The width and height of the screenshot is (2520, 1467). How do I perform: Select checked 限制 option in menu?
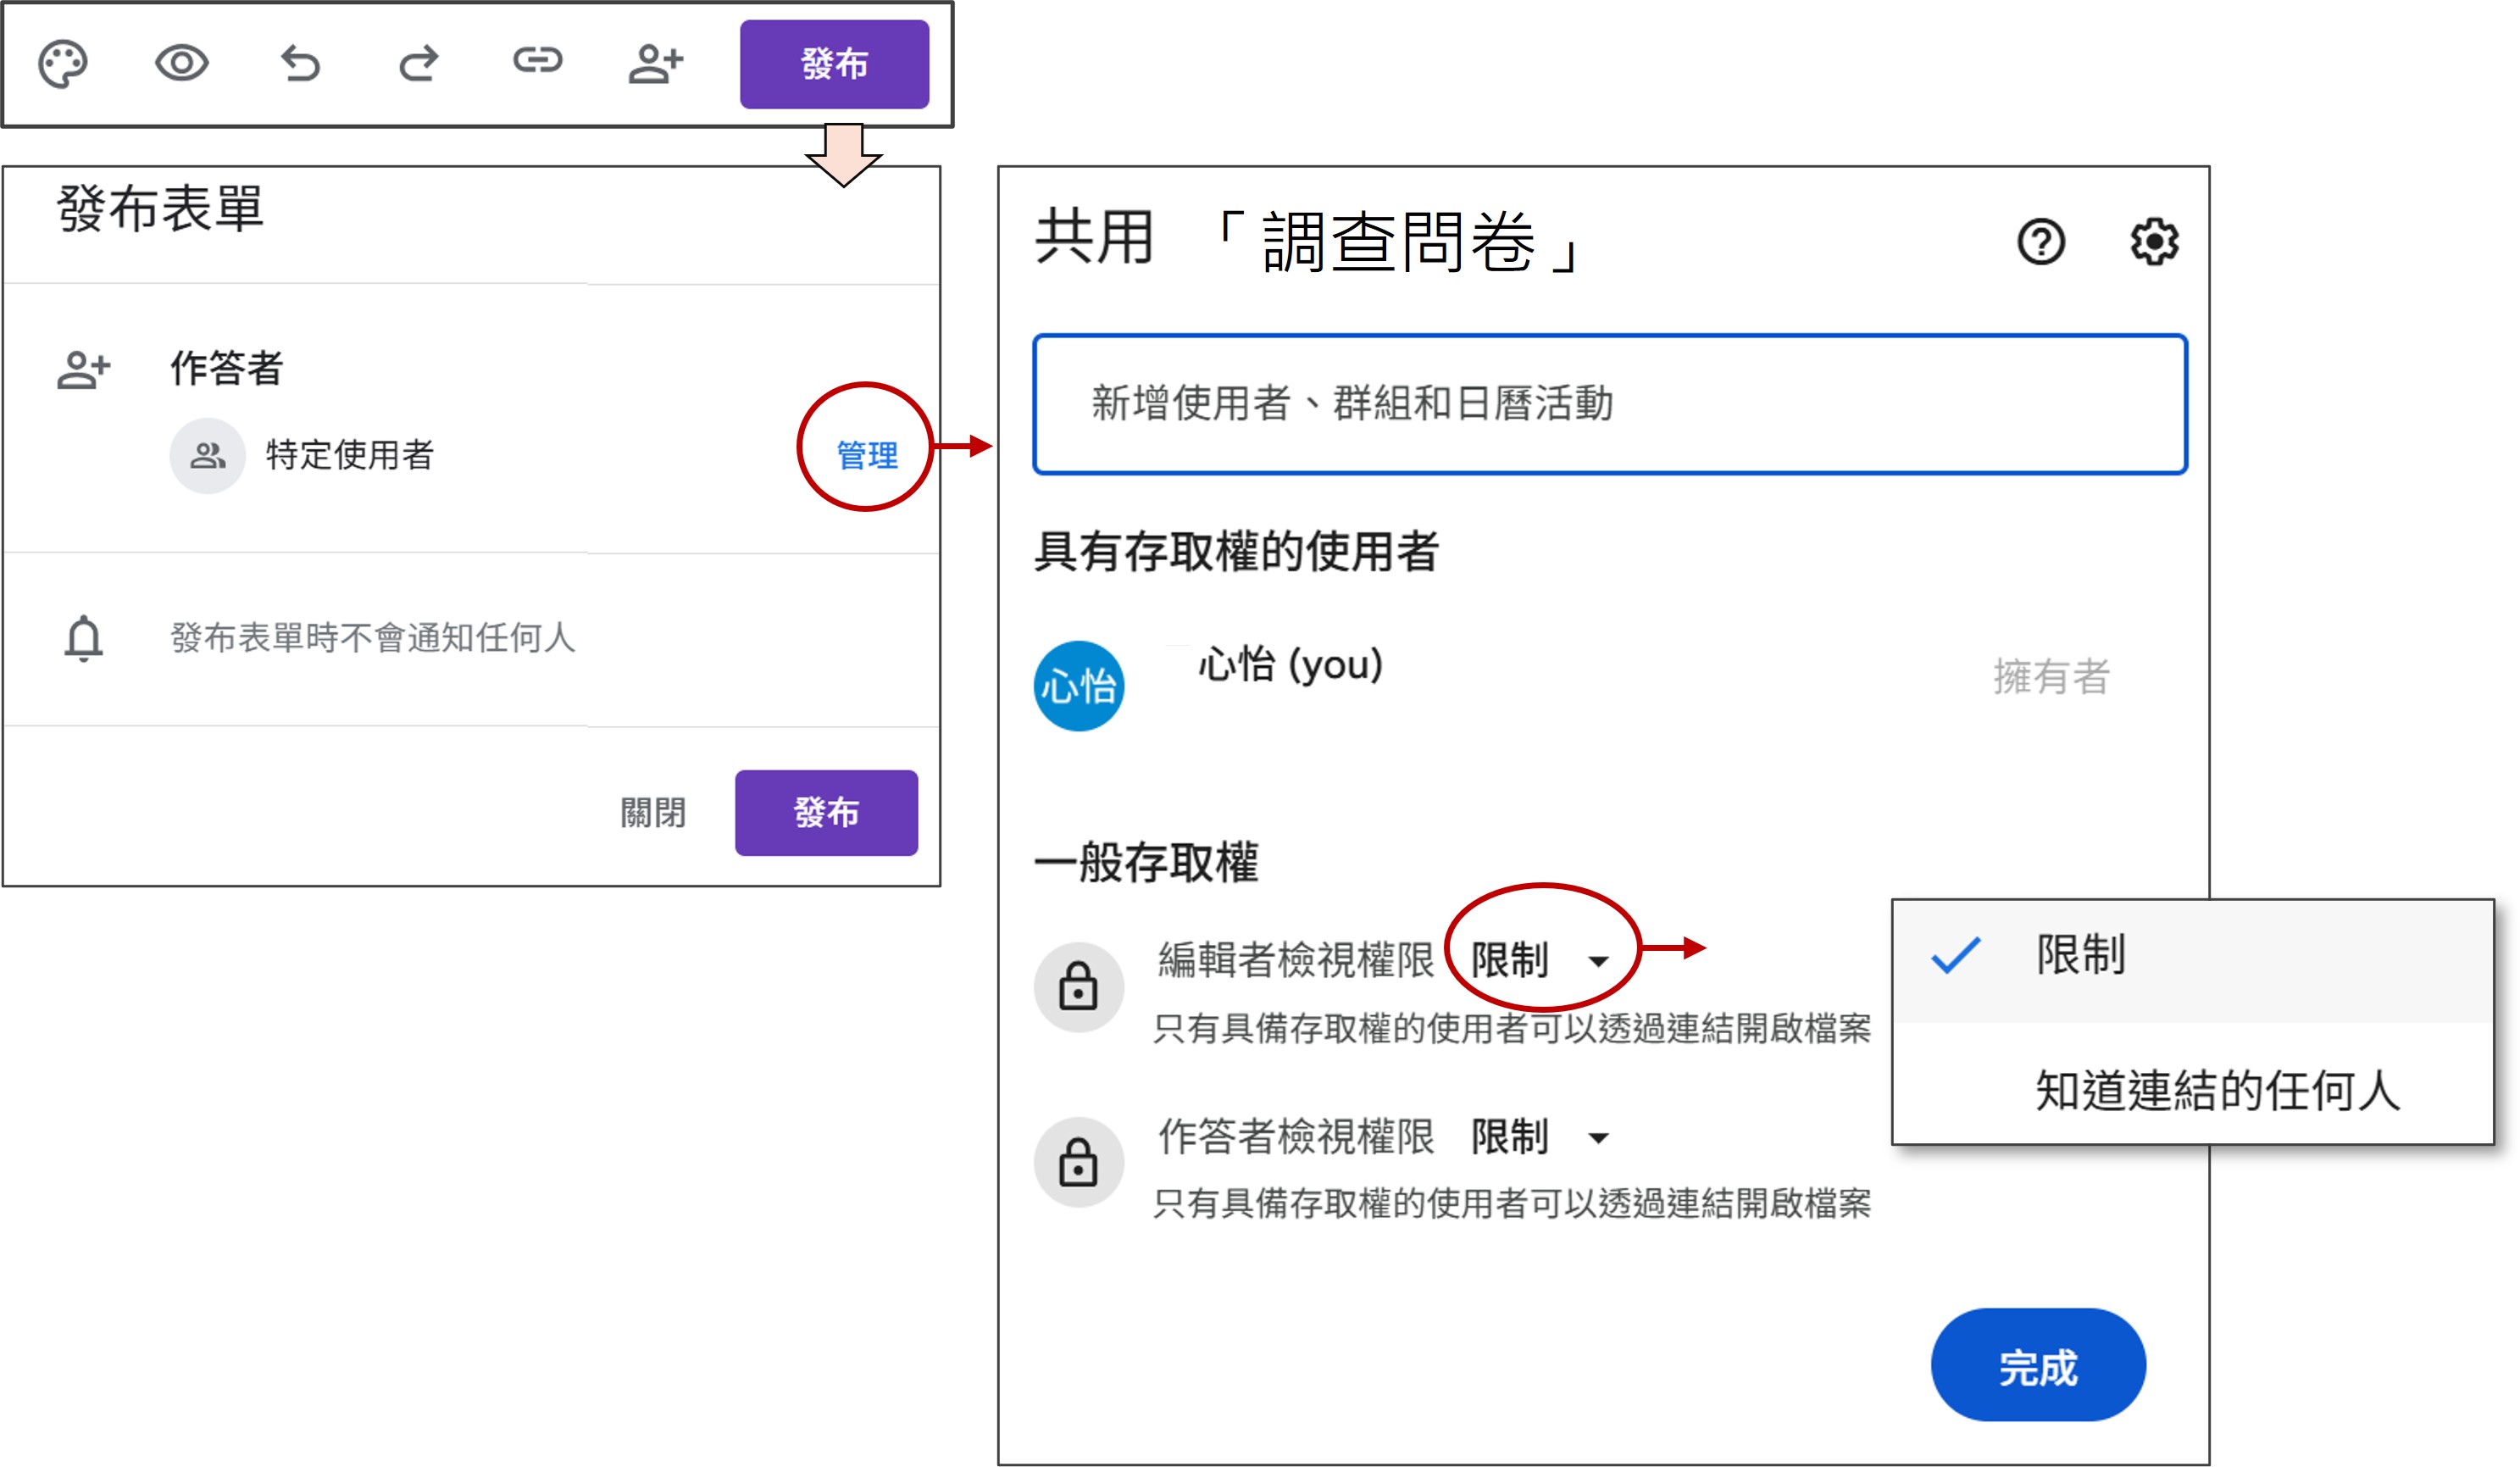pyautogui.click(x=2080, y=955)
